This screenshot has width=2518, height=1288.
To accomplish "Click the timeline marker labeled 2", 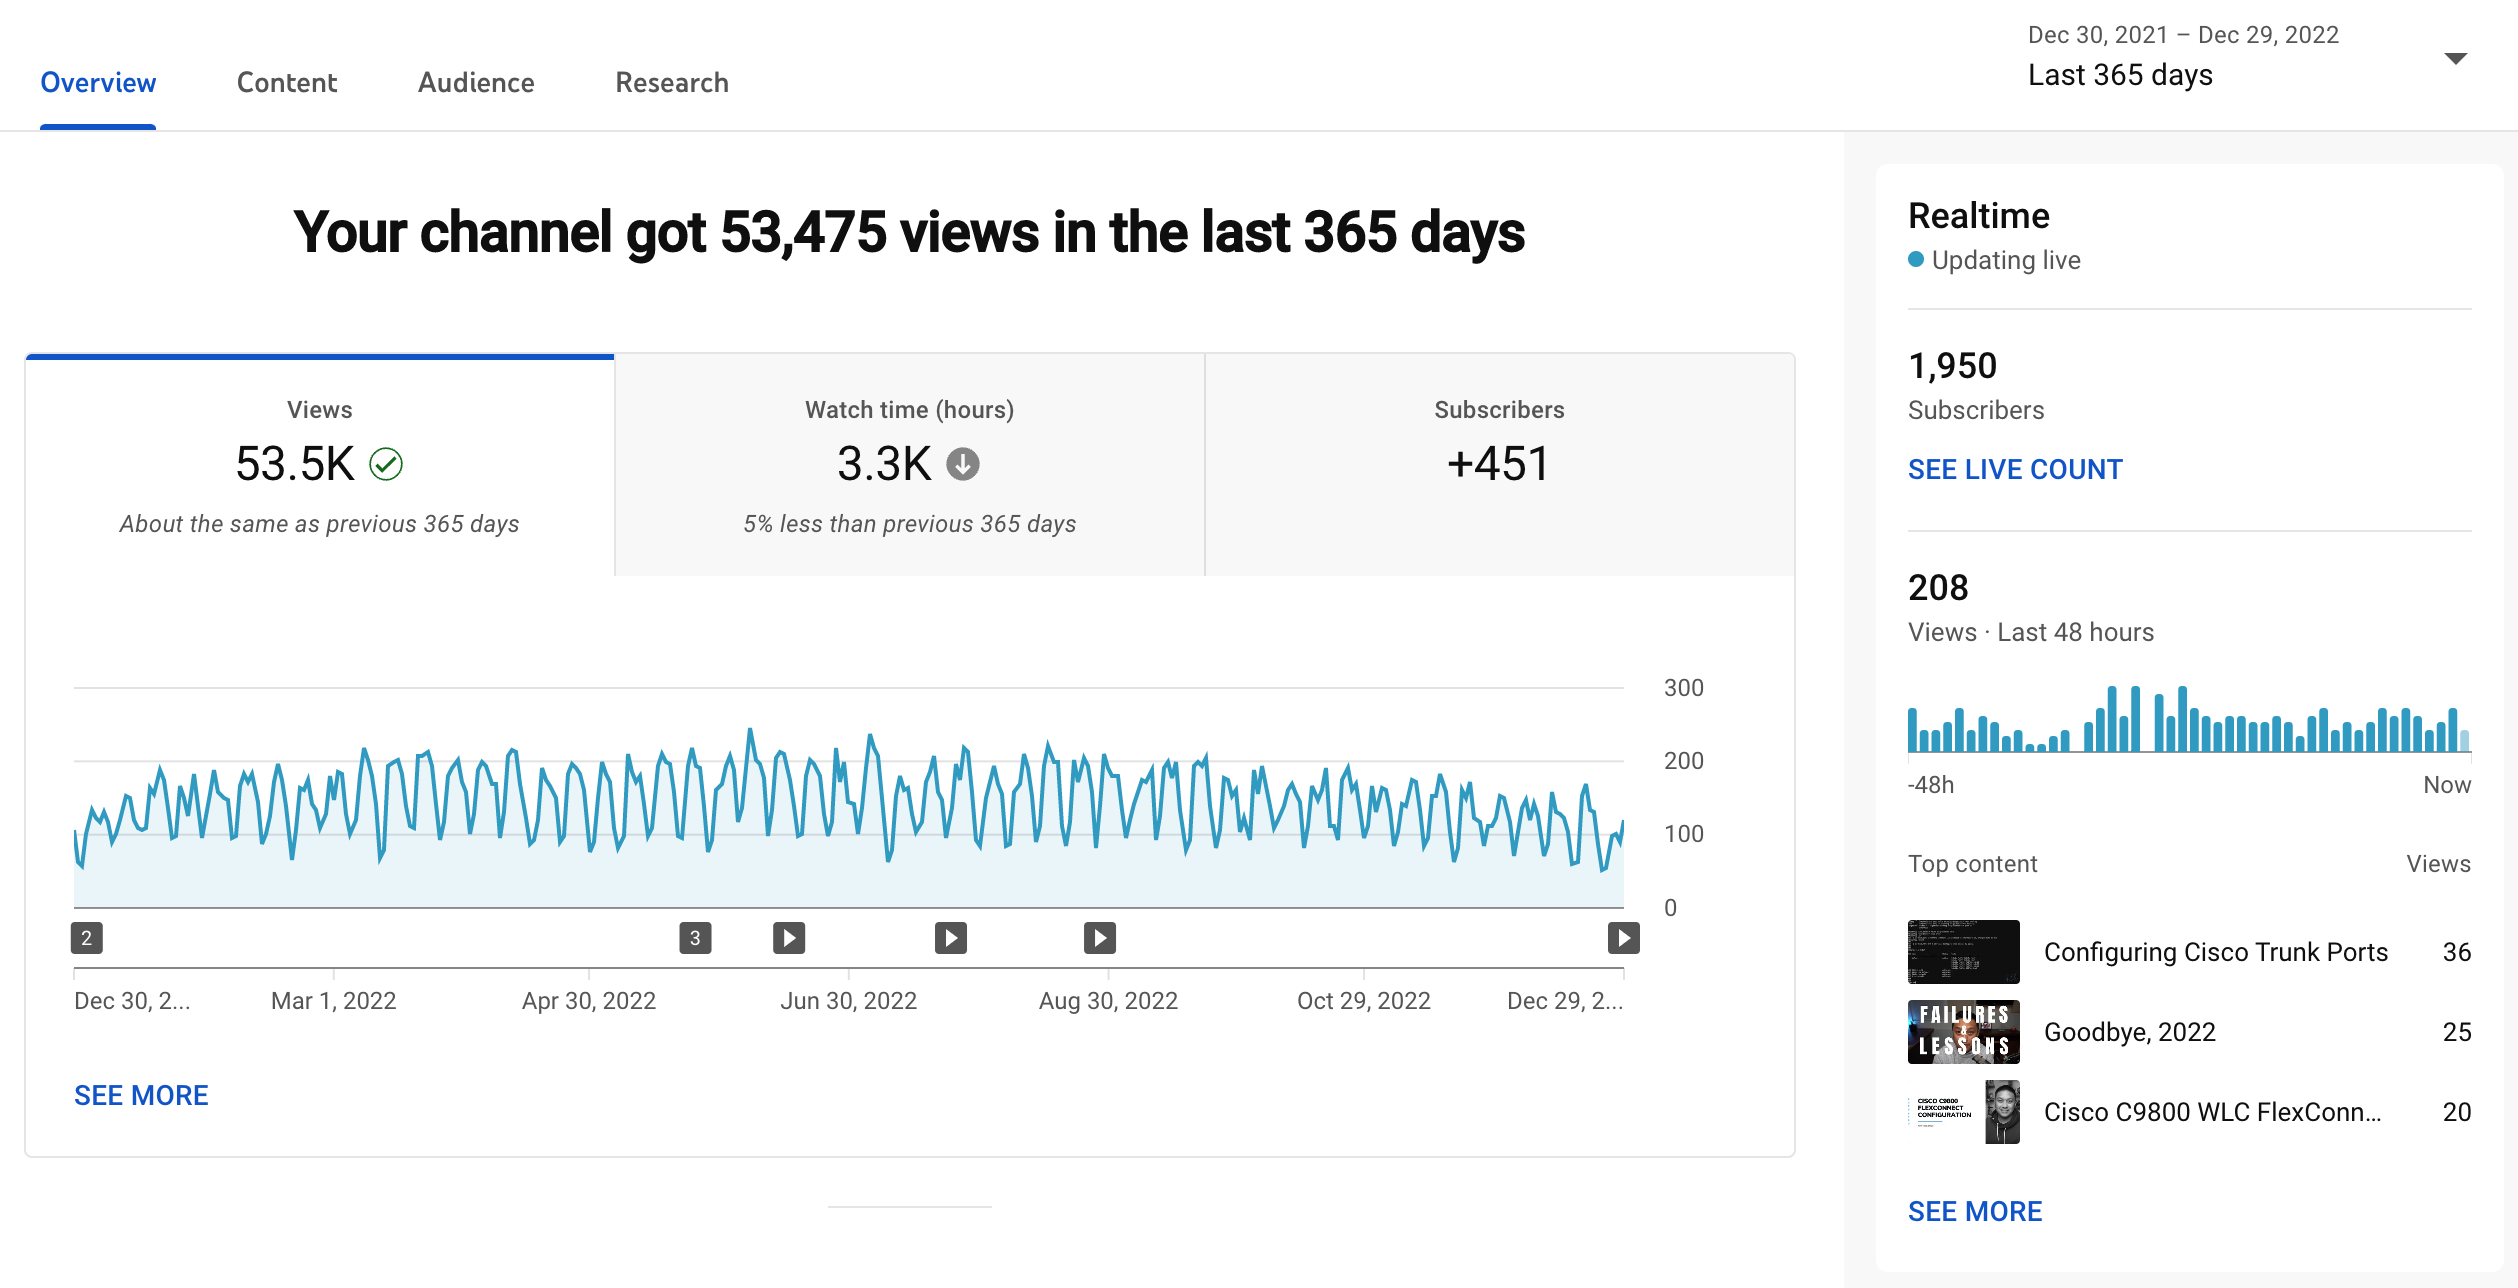I will (x=87, y=938).
